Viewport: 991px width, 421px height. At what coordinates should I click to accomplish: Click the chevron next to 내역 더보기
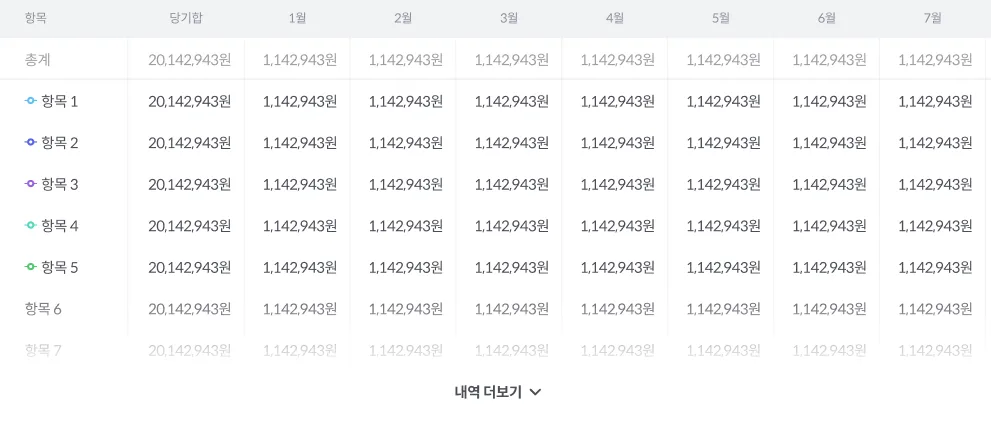click(x=535, y=392)
